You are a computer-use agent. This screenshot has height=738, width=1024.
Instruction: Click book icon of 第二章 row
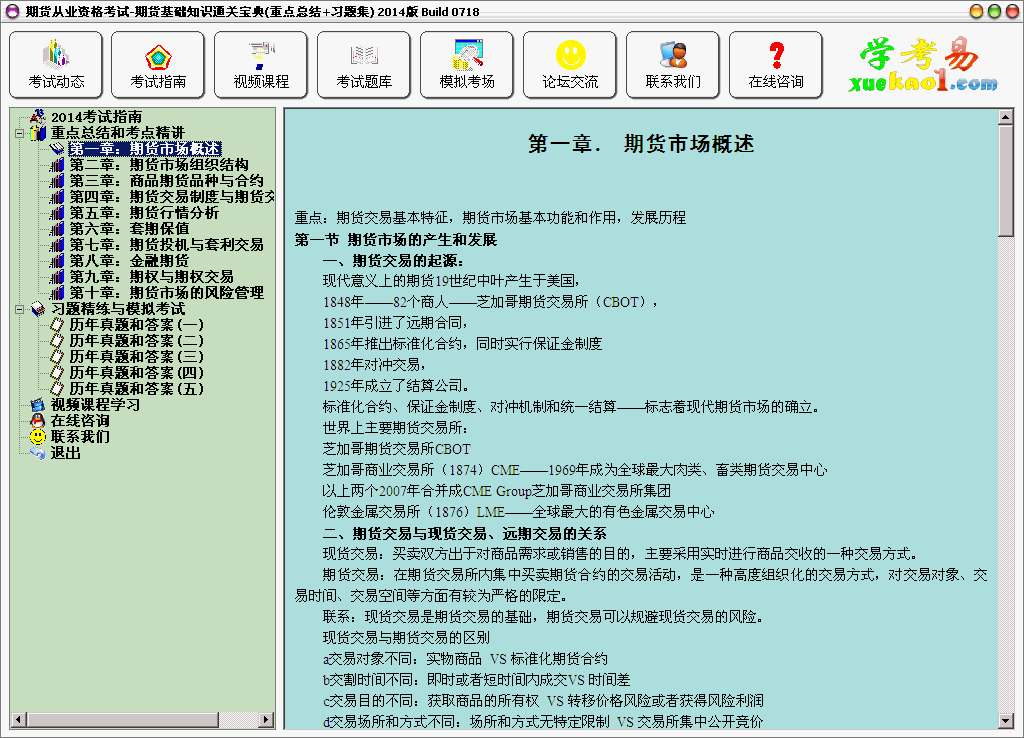click(x=57, y=165)
